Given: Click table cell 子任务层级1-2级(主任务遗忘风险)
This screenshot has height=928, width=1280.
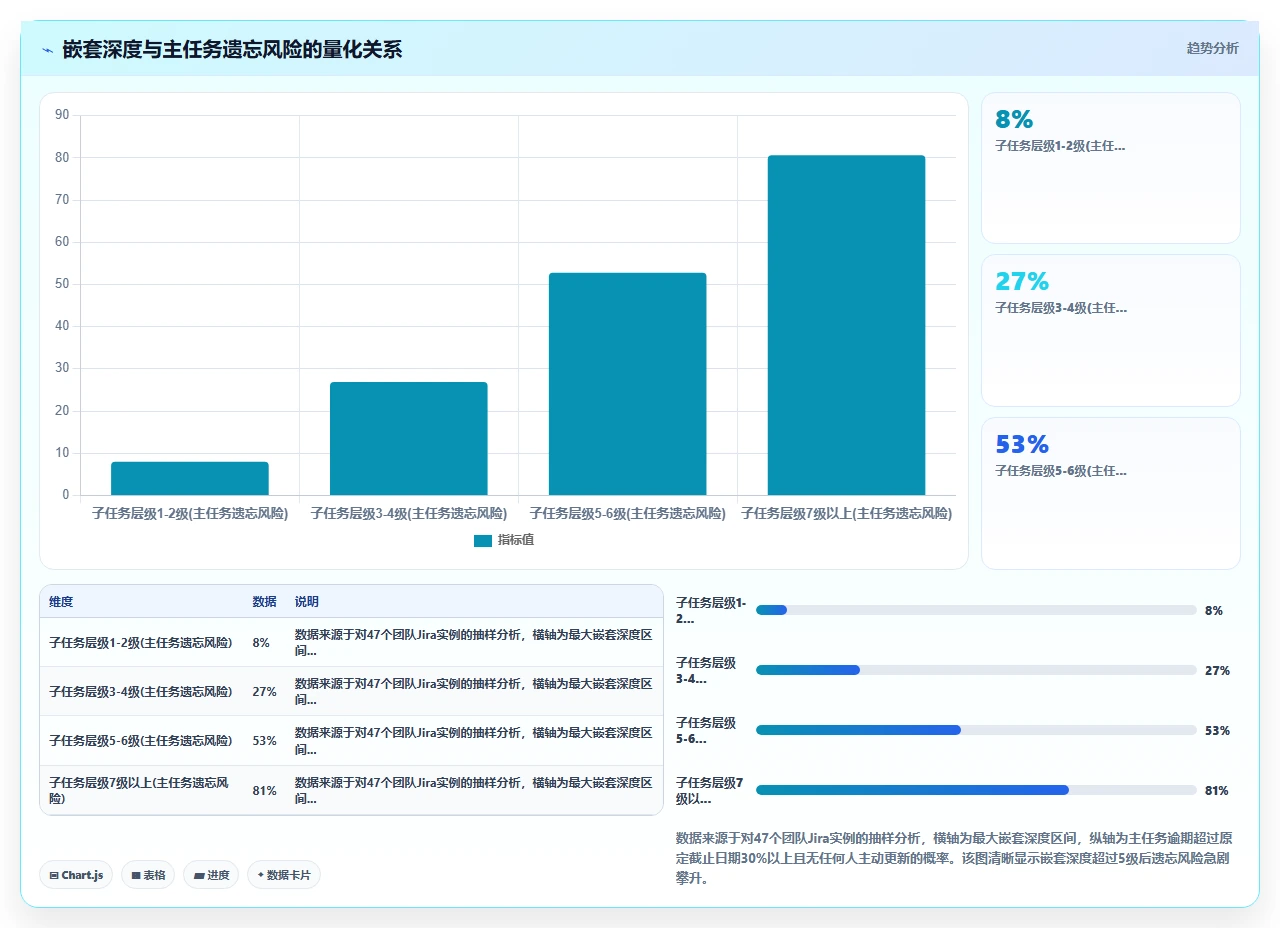Looking at the screenshot, I should (140, 643).
